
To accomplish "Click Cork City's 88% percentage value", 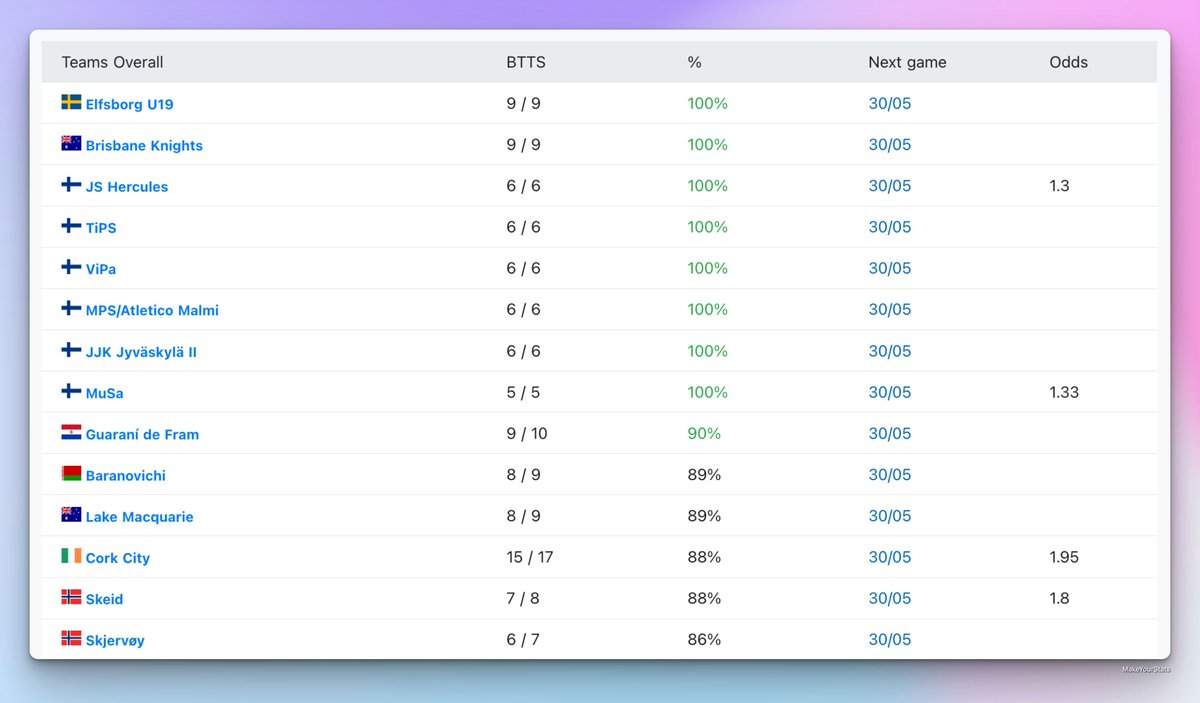I will 704,557.
